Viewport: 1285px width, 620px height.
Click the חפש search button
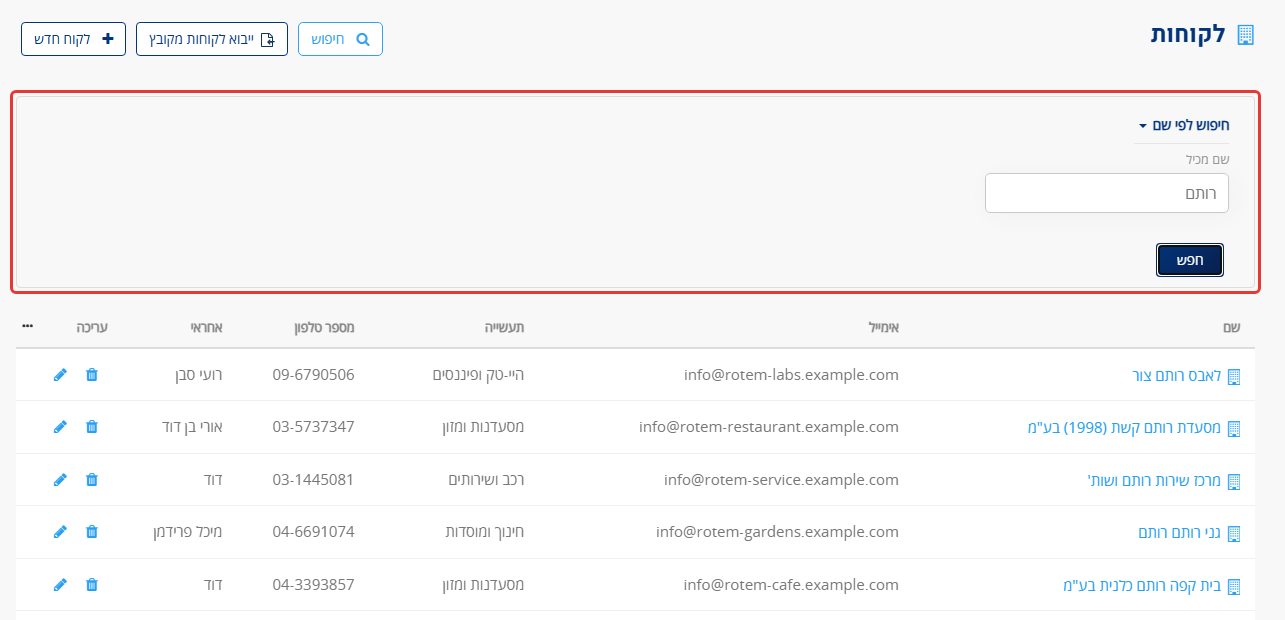coord(1190,260)
